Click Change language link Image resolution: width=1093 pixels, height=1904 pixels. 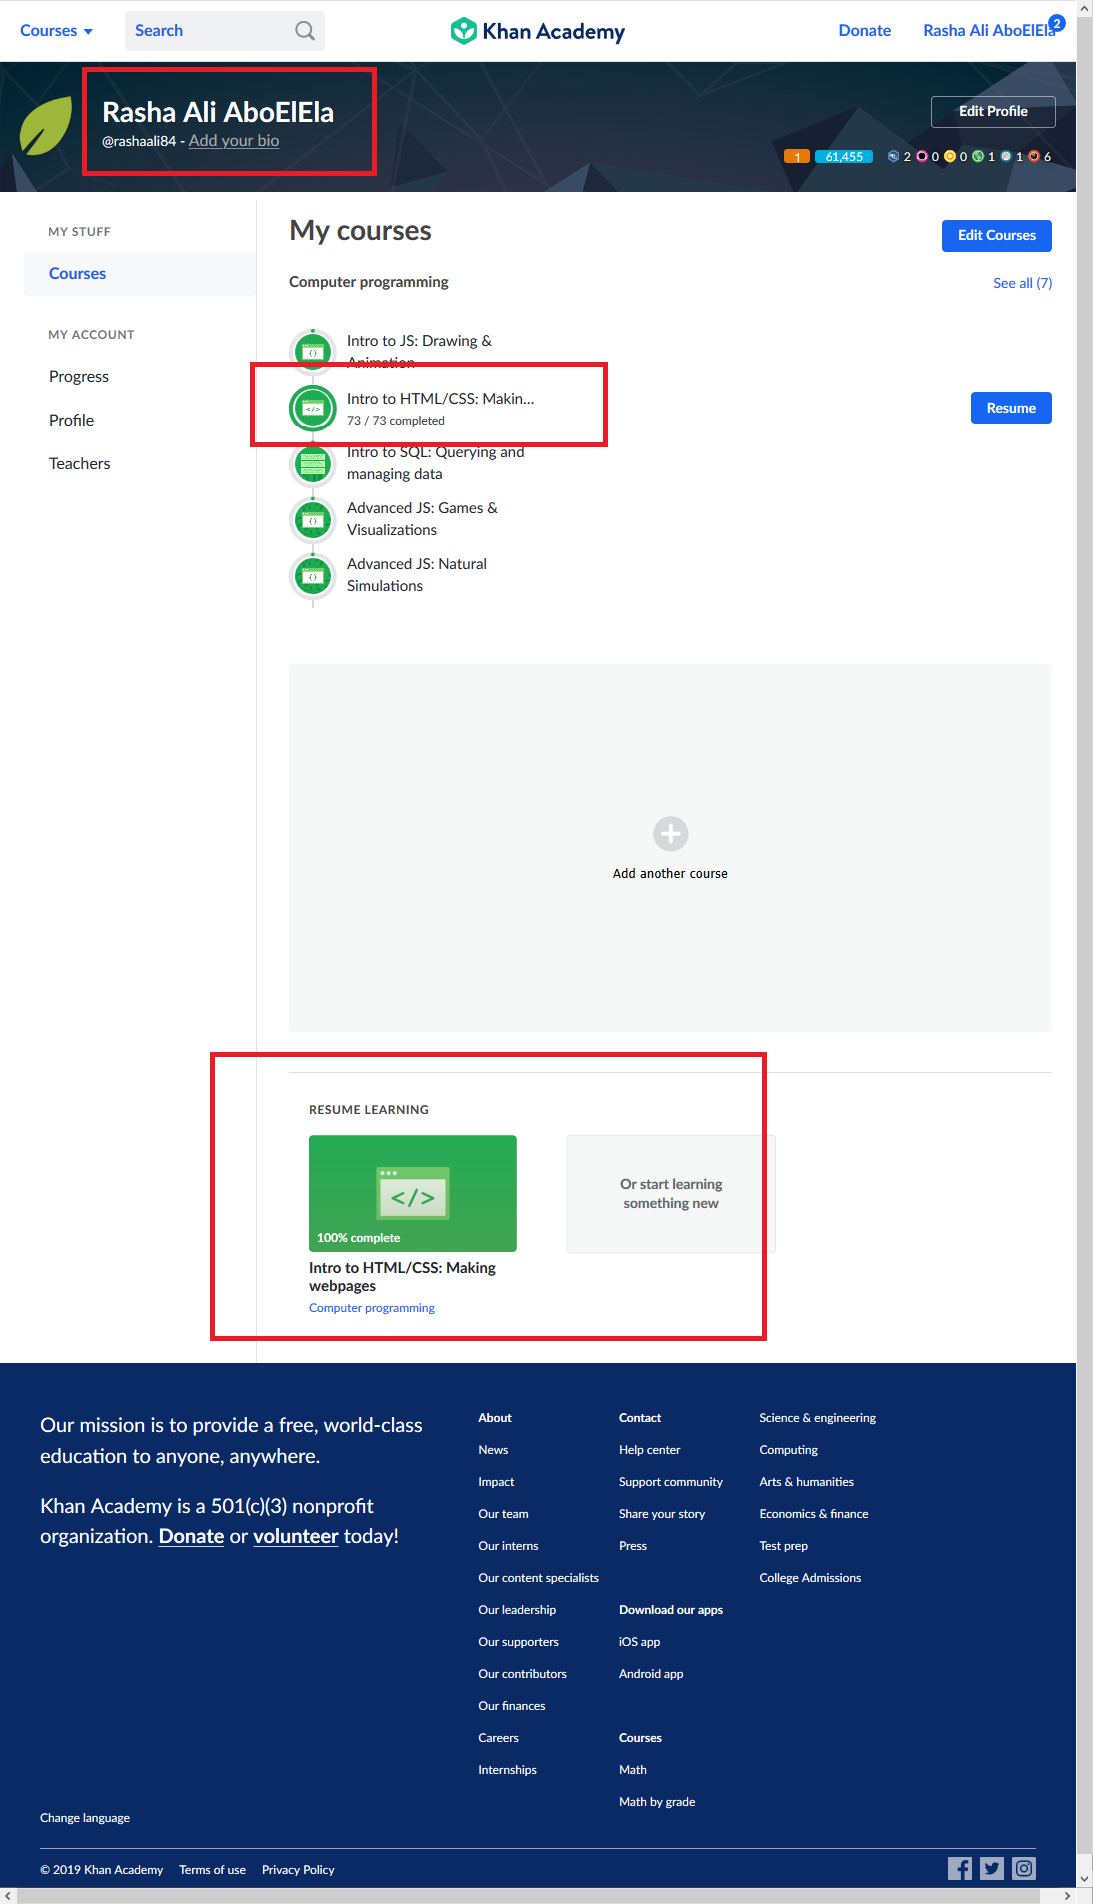pyautogui.click(x=85, y=1818)
